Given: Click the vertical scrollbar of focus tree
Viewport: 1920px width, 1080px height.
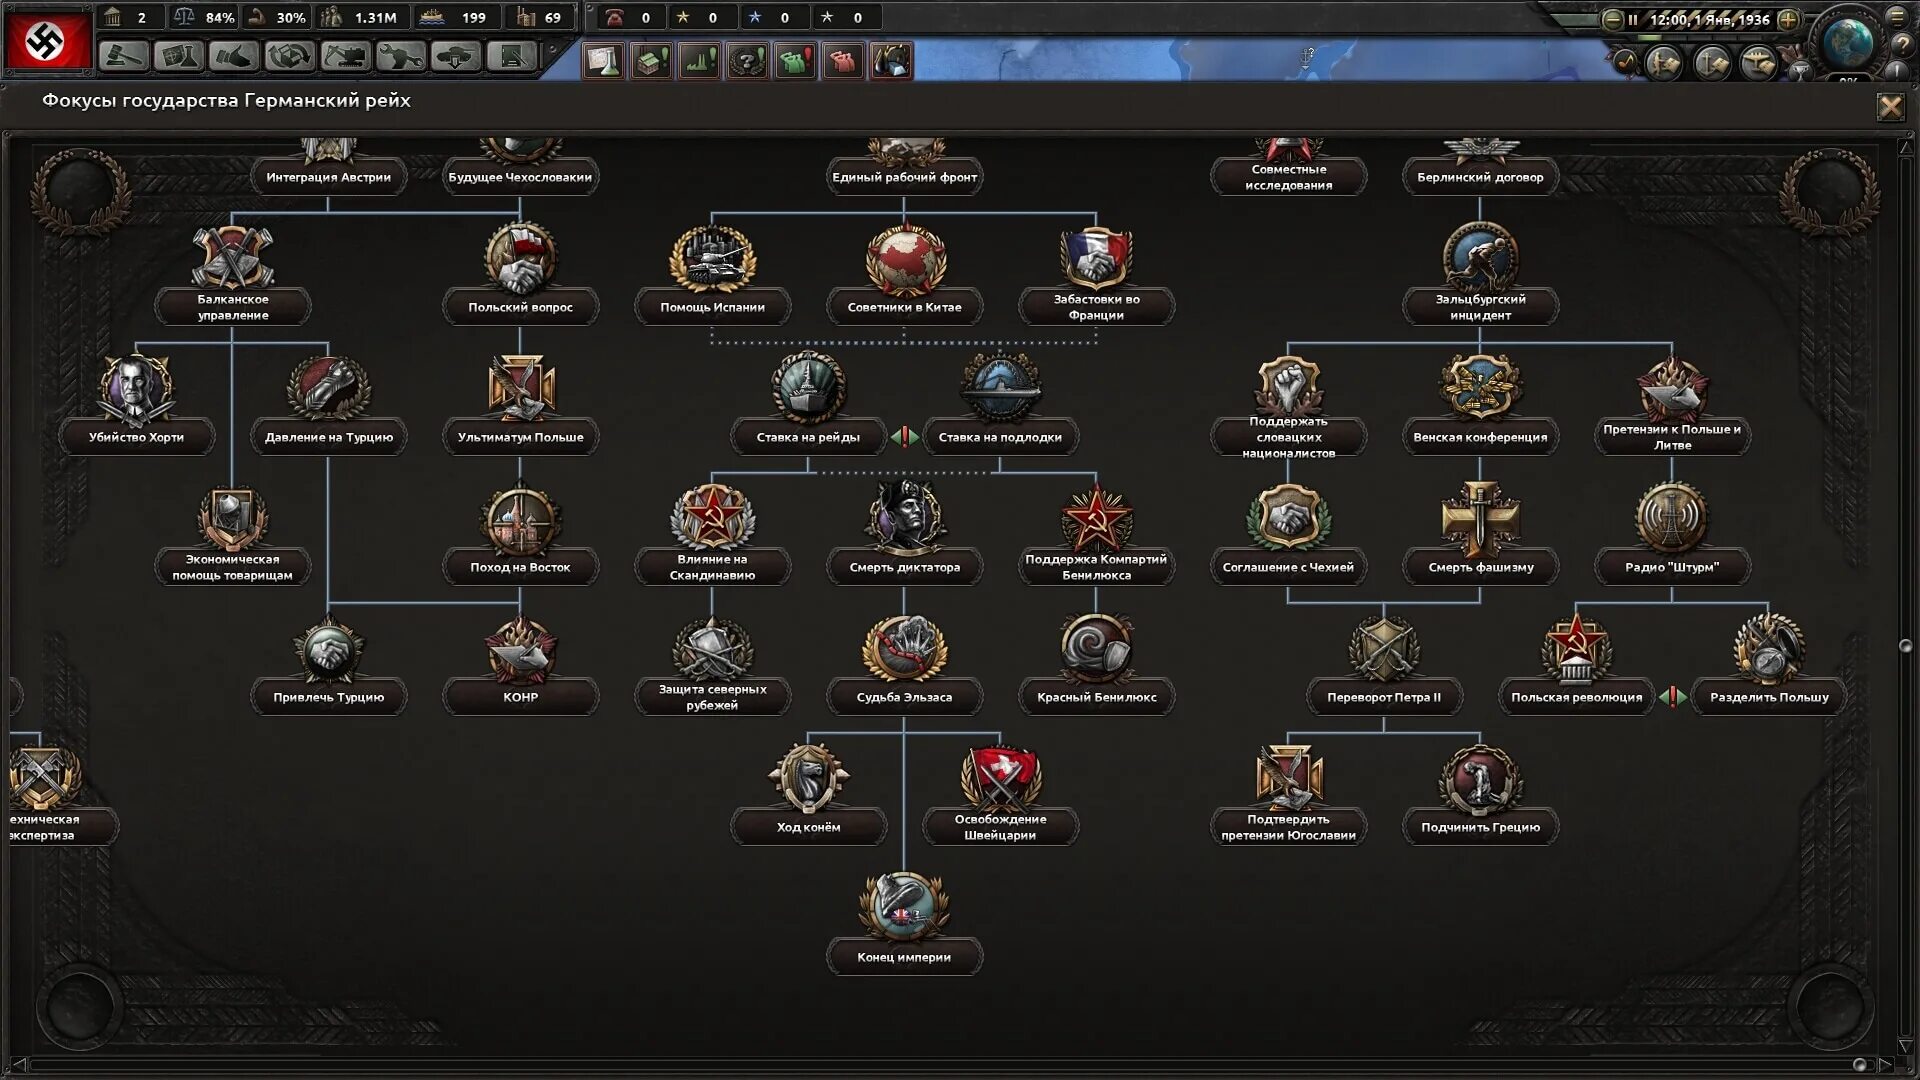Looking at the screenshot, I should coord(1905,646).
